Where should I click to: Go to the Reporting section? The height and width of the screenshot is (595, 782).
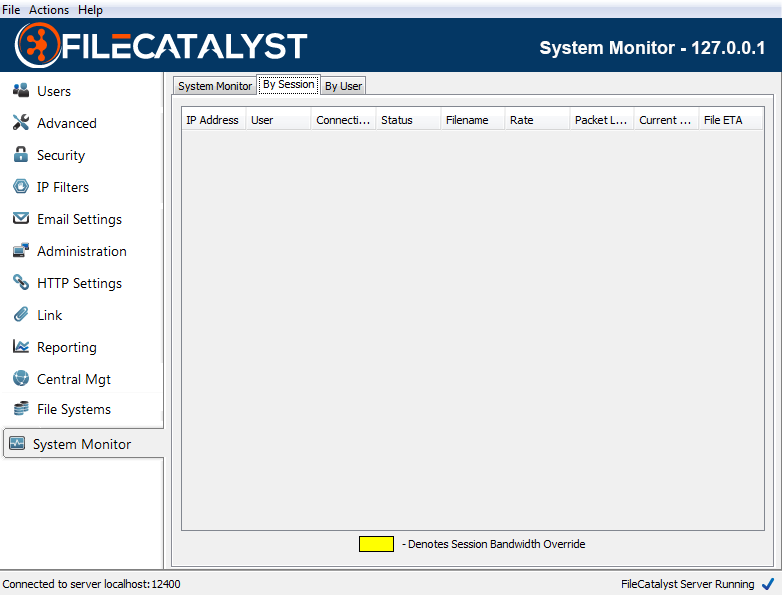67,347
